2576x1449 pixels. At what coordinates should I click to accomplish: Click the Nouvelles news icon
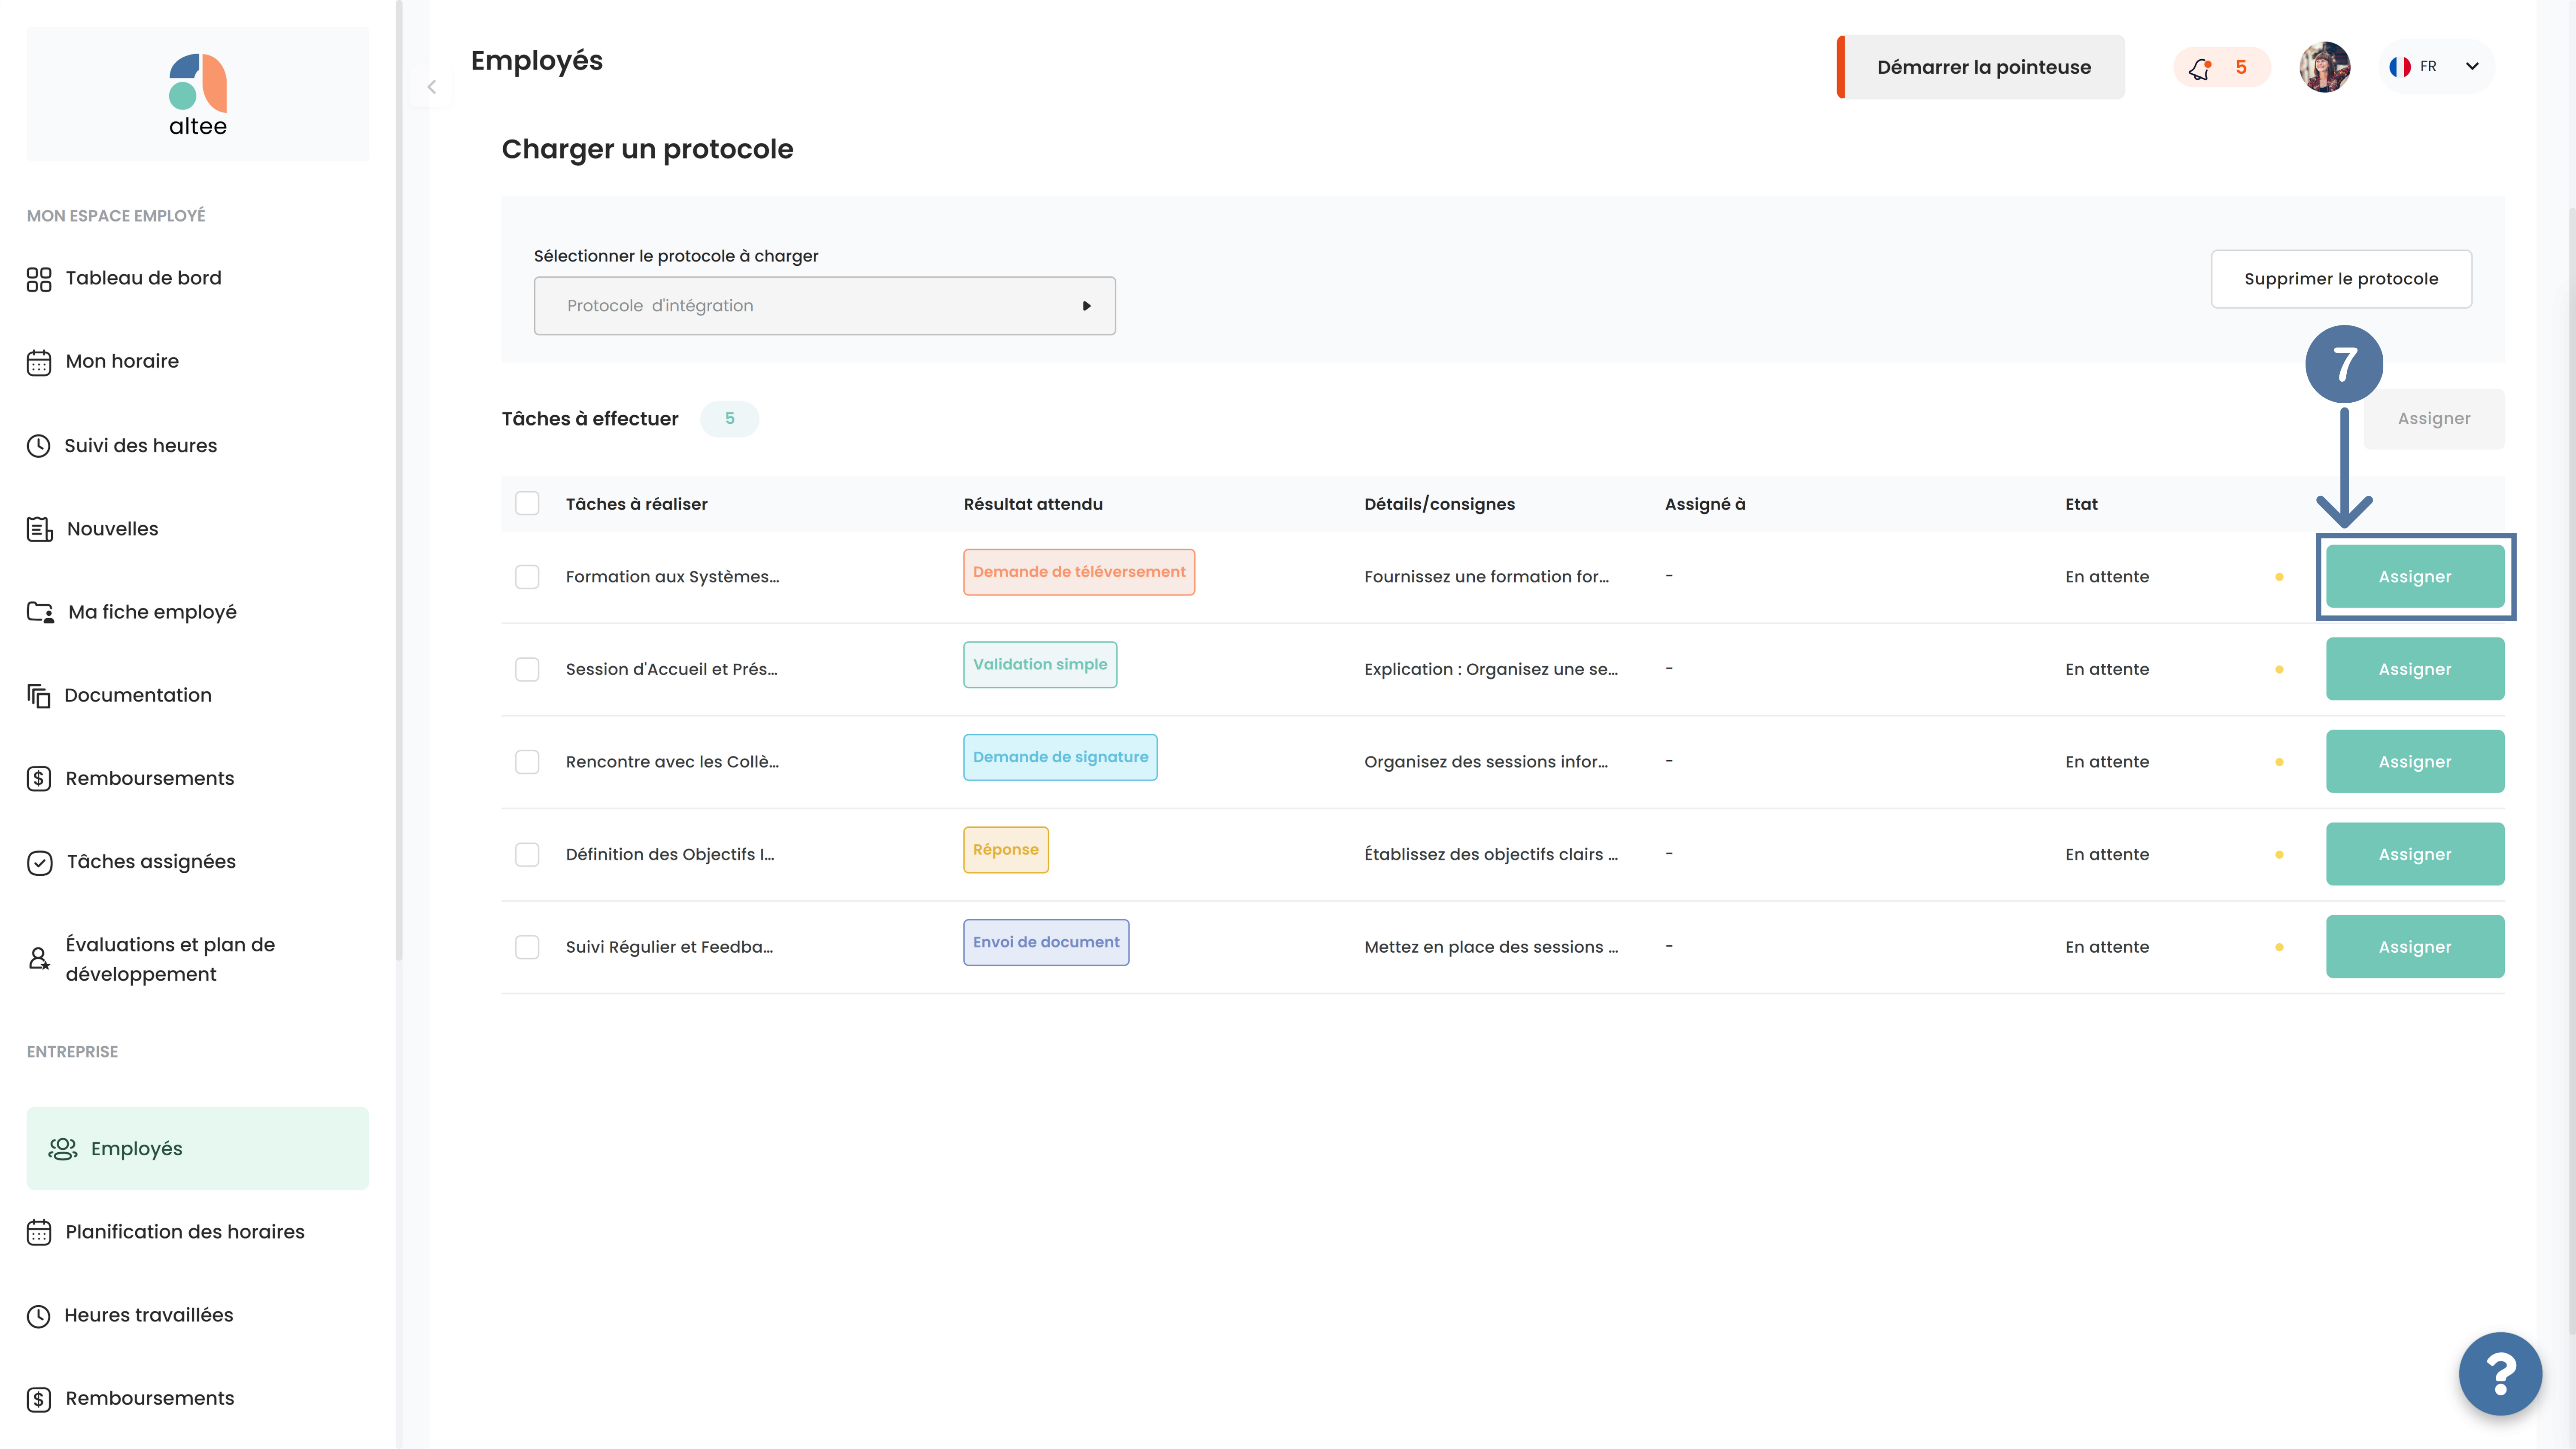coord(40,529)
